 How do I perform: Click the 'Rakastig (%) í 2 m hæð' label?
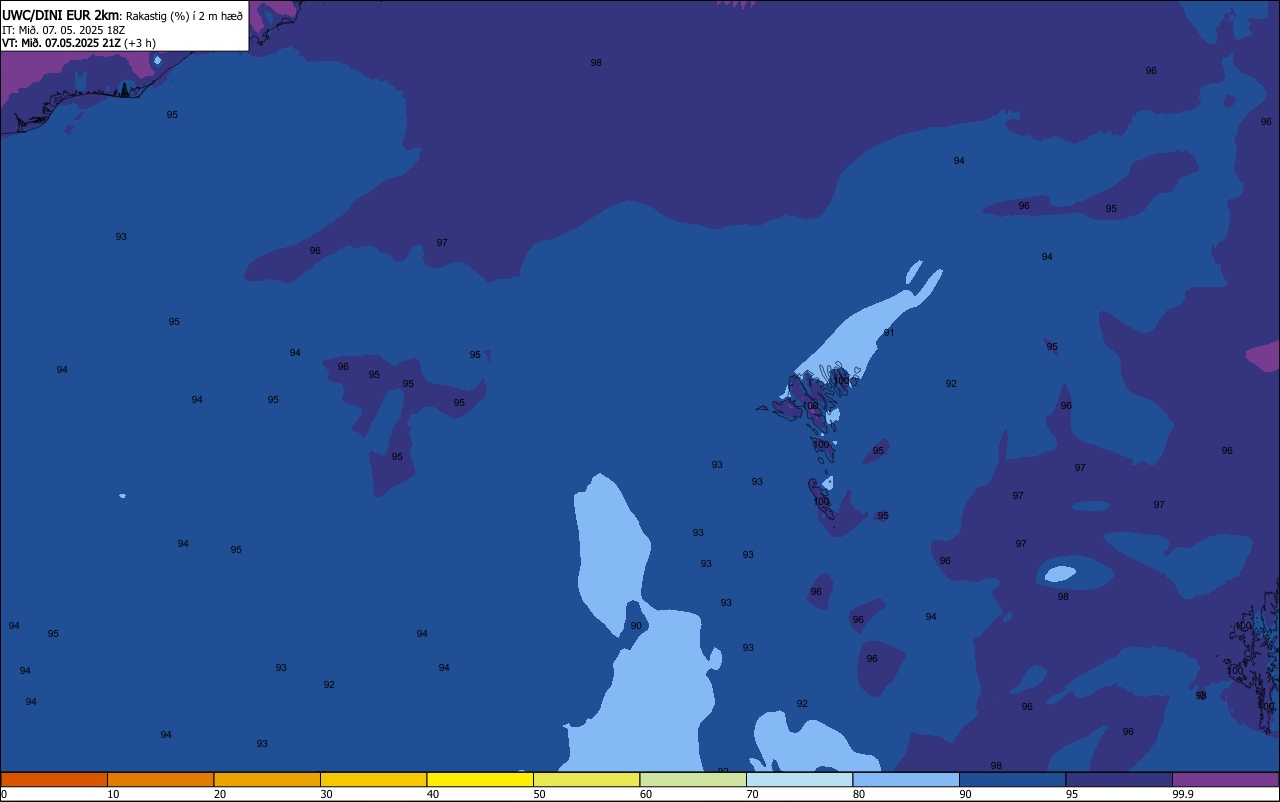[x=184, y=16]
